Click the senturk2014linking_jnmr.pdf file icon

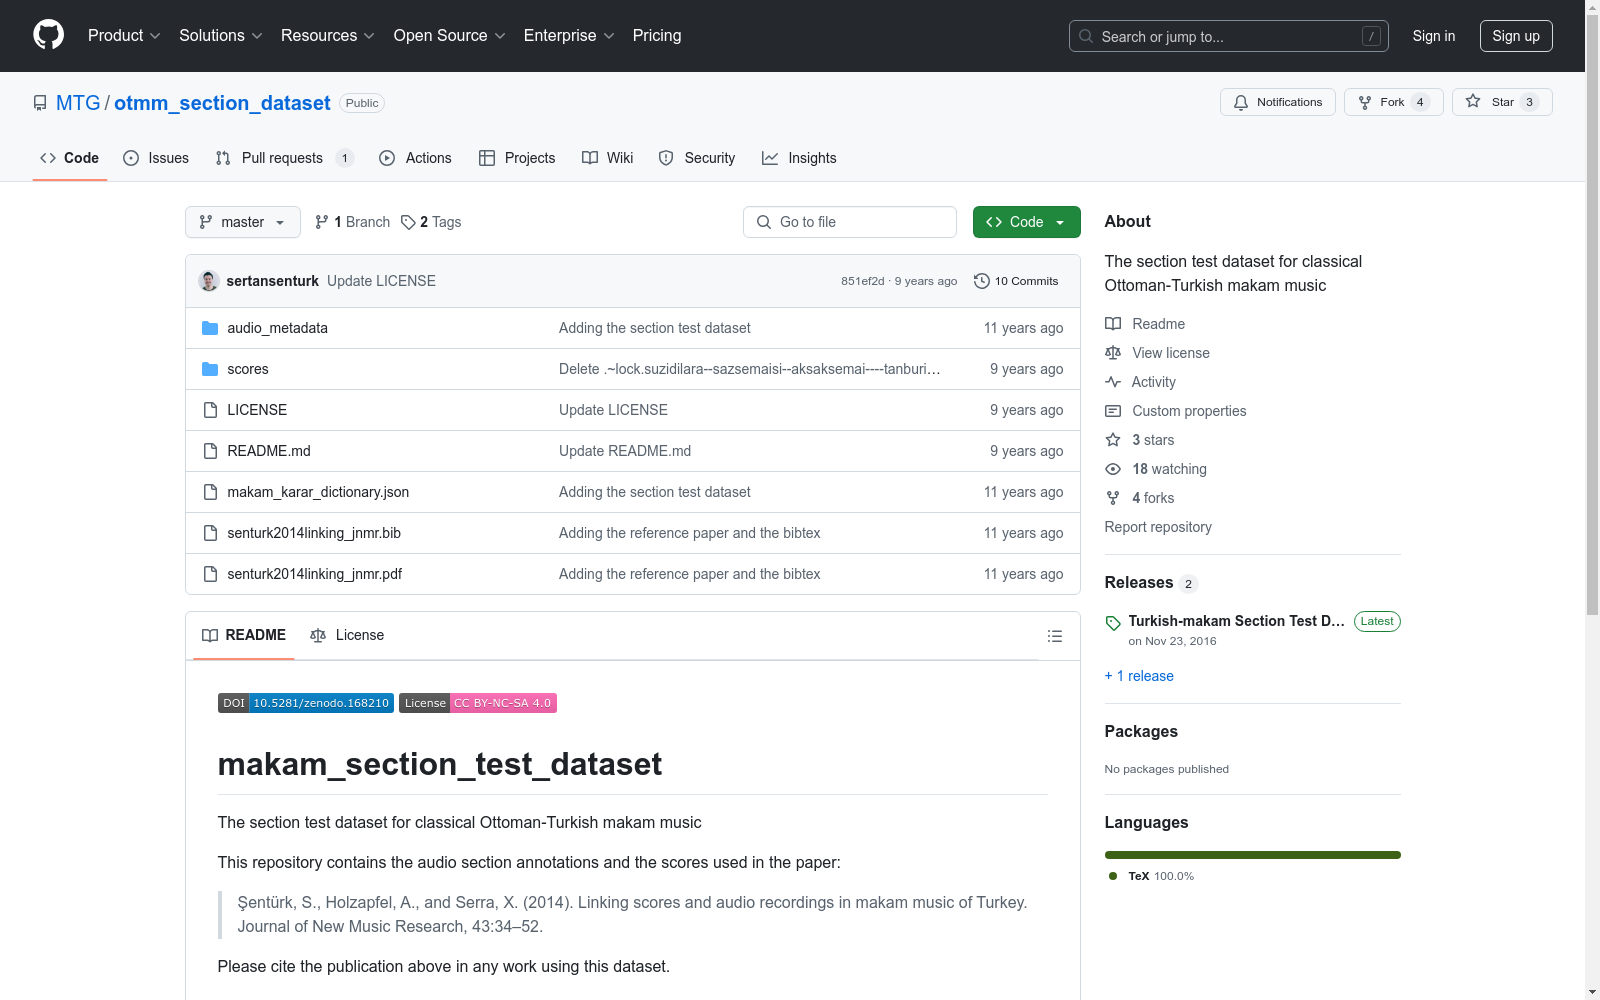(210, 574)
